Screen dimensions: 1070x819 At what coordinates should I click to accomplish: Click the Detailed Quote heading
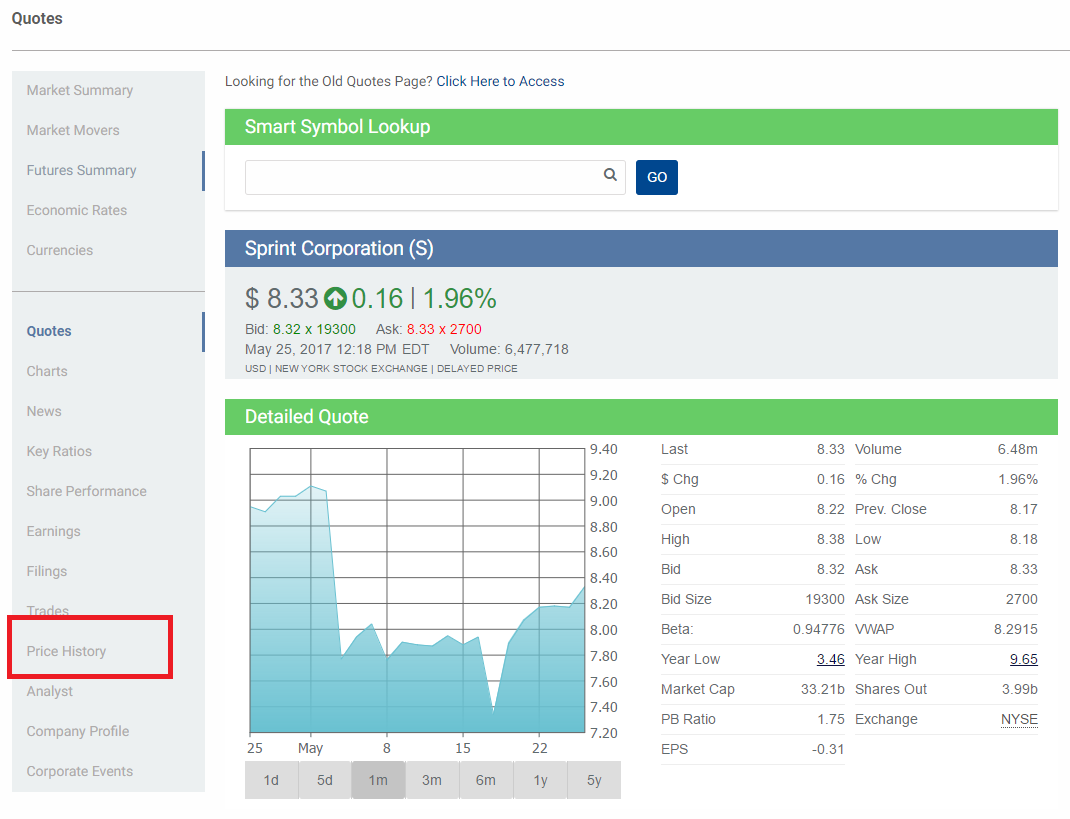pos(306,417)
